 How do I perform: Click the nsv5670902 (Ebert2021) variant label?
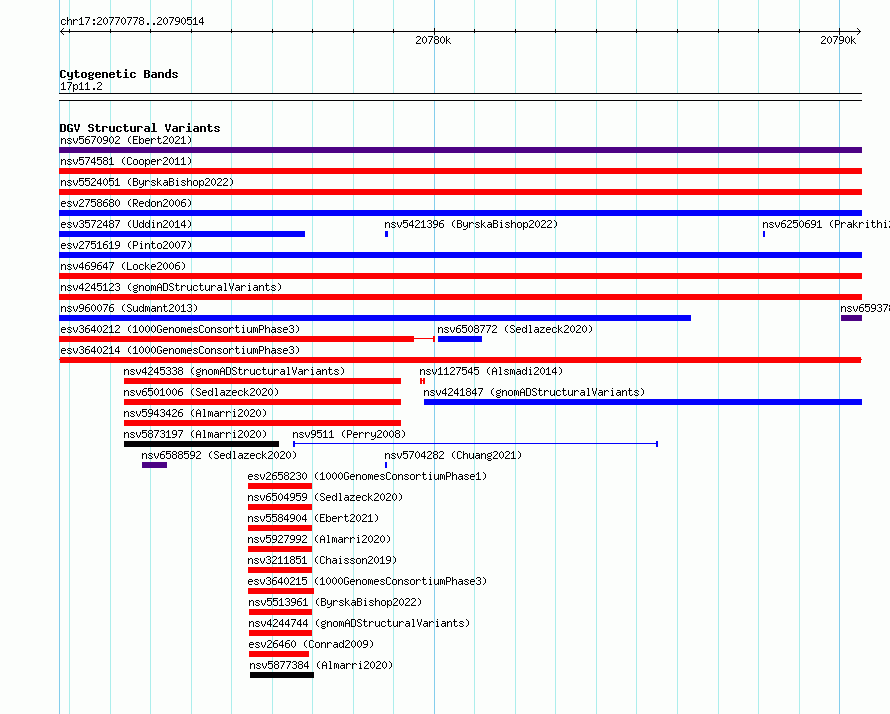click(x=126, y=140)
